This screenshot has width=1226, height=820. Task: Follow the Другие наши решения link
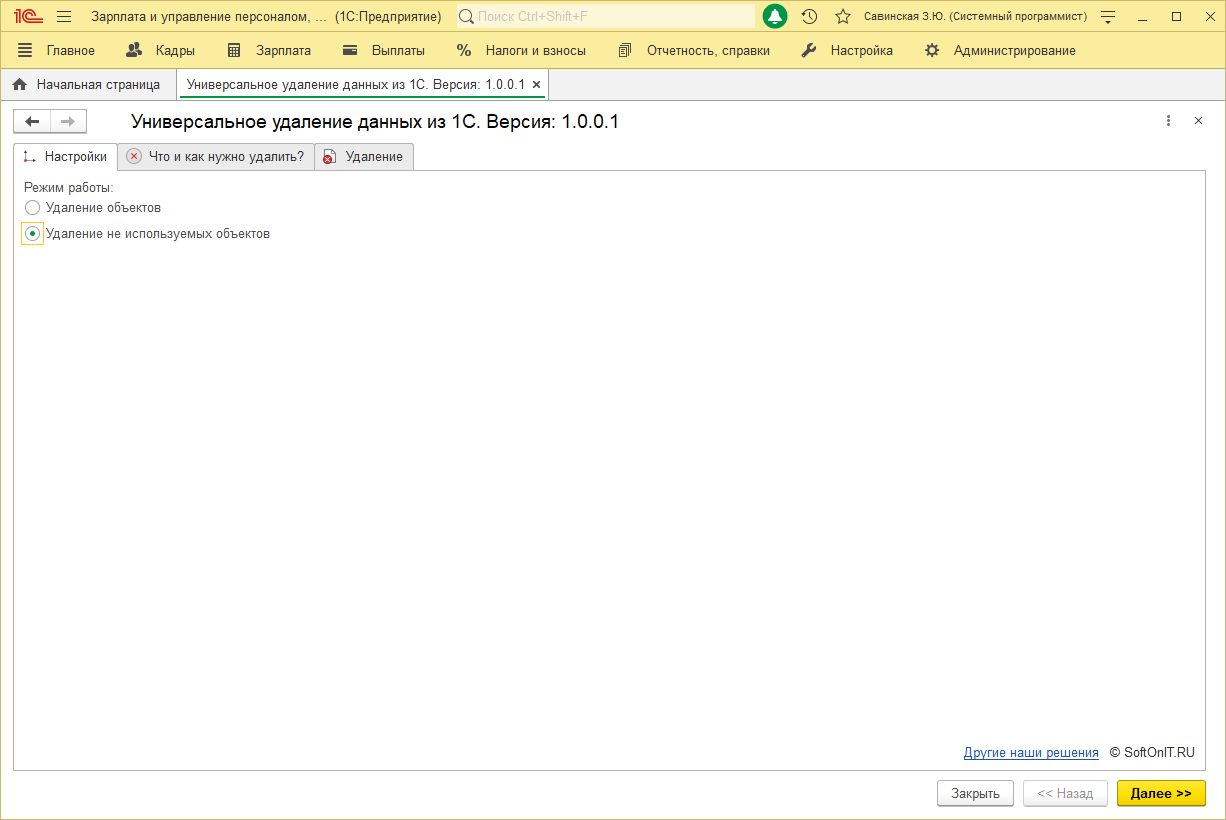[x=1031, y=753]
